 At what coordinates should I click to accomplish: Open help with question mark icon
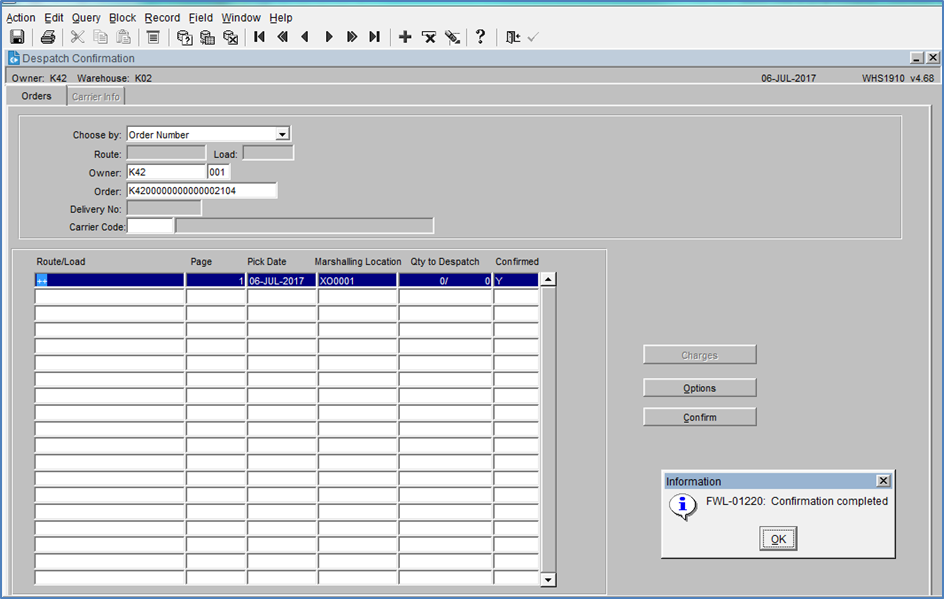(480, 37)
